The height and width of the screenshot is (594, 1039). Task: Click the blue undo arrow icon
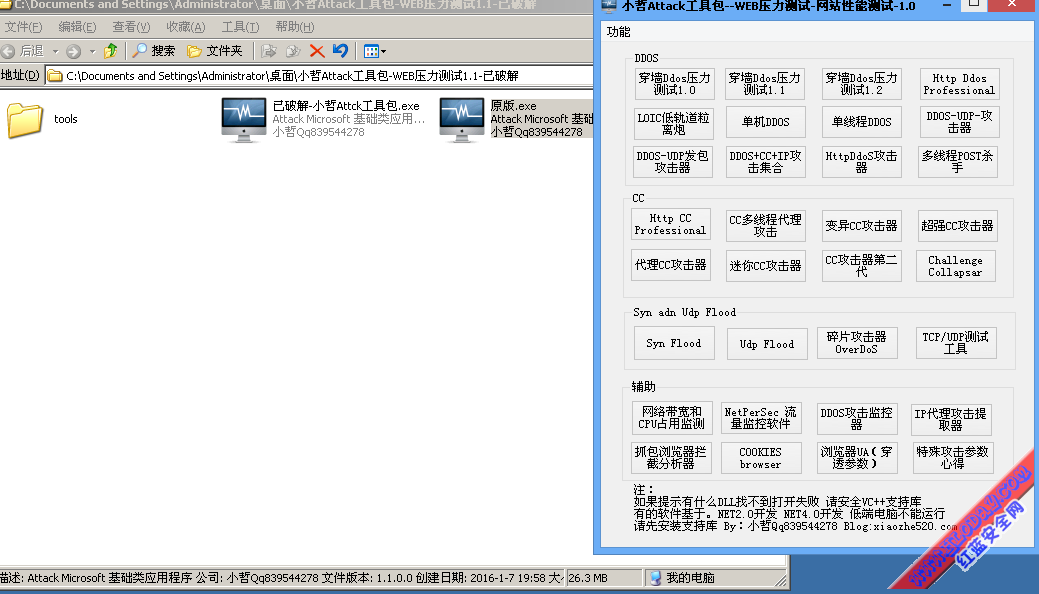click(x=341, y=50)
